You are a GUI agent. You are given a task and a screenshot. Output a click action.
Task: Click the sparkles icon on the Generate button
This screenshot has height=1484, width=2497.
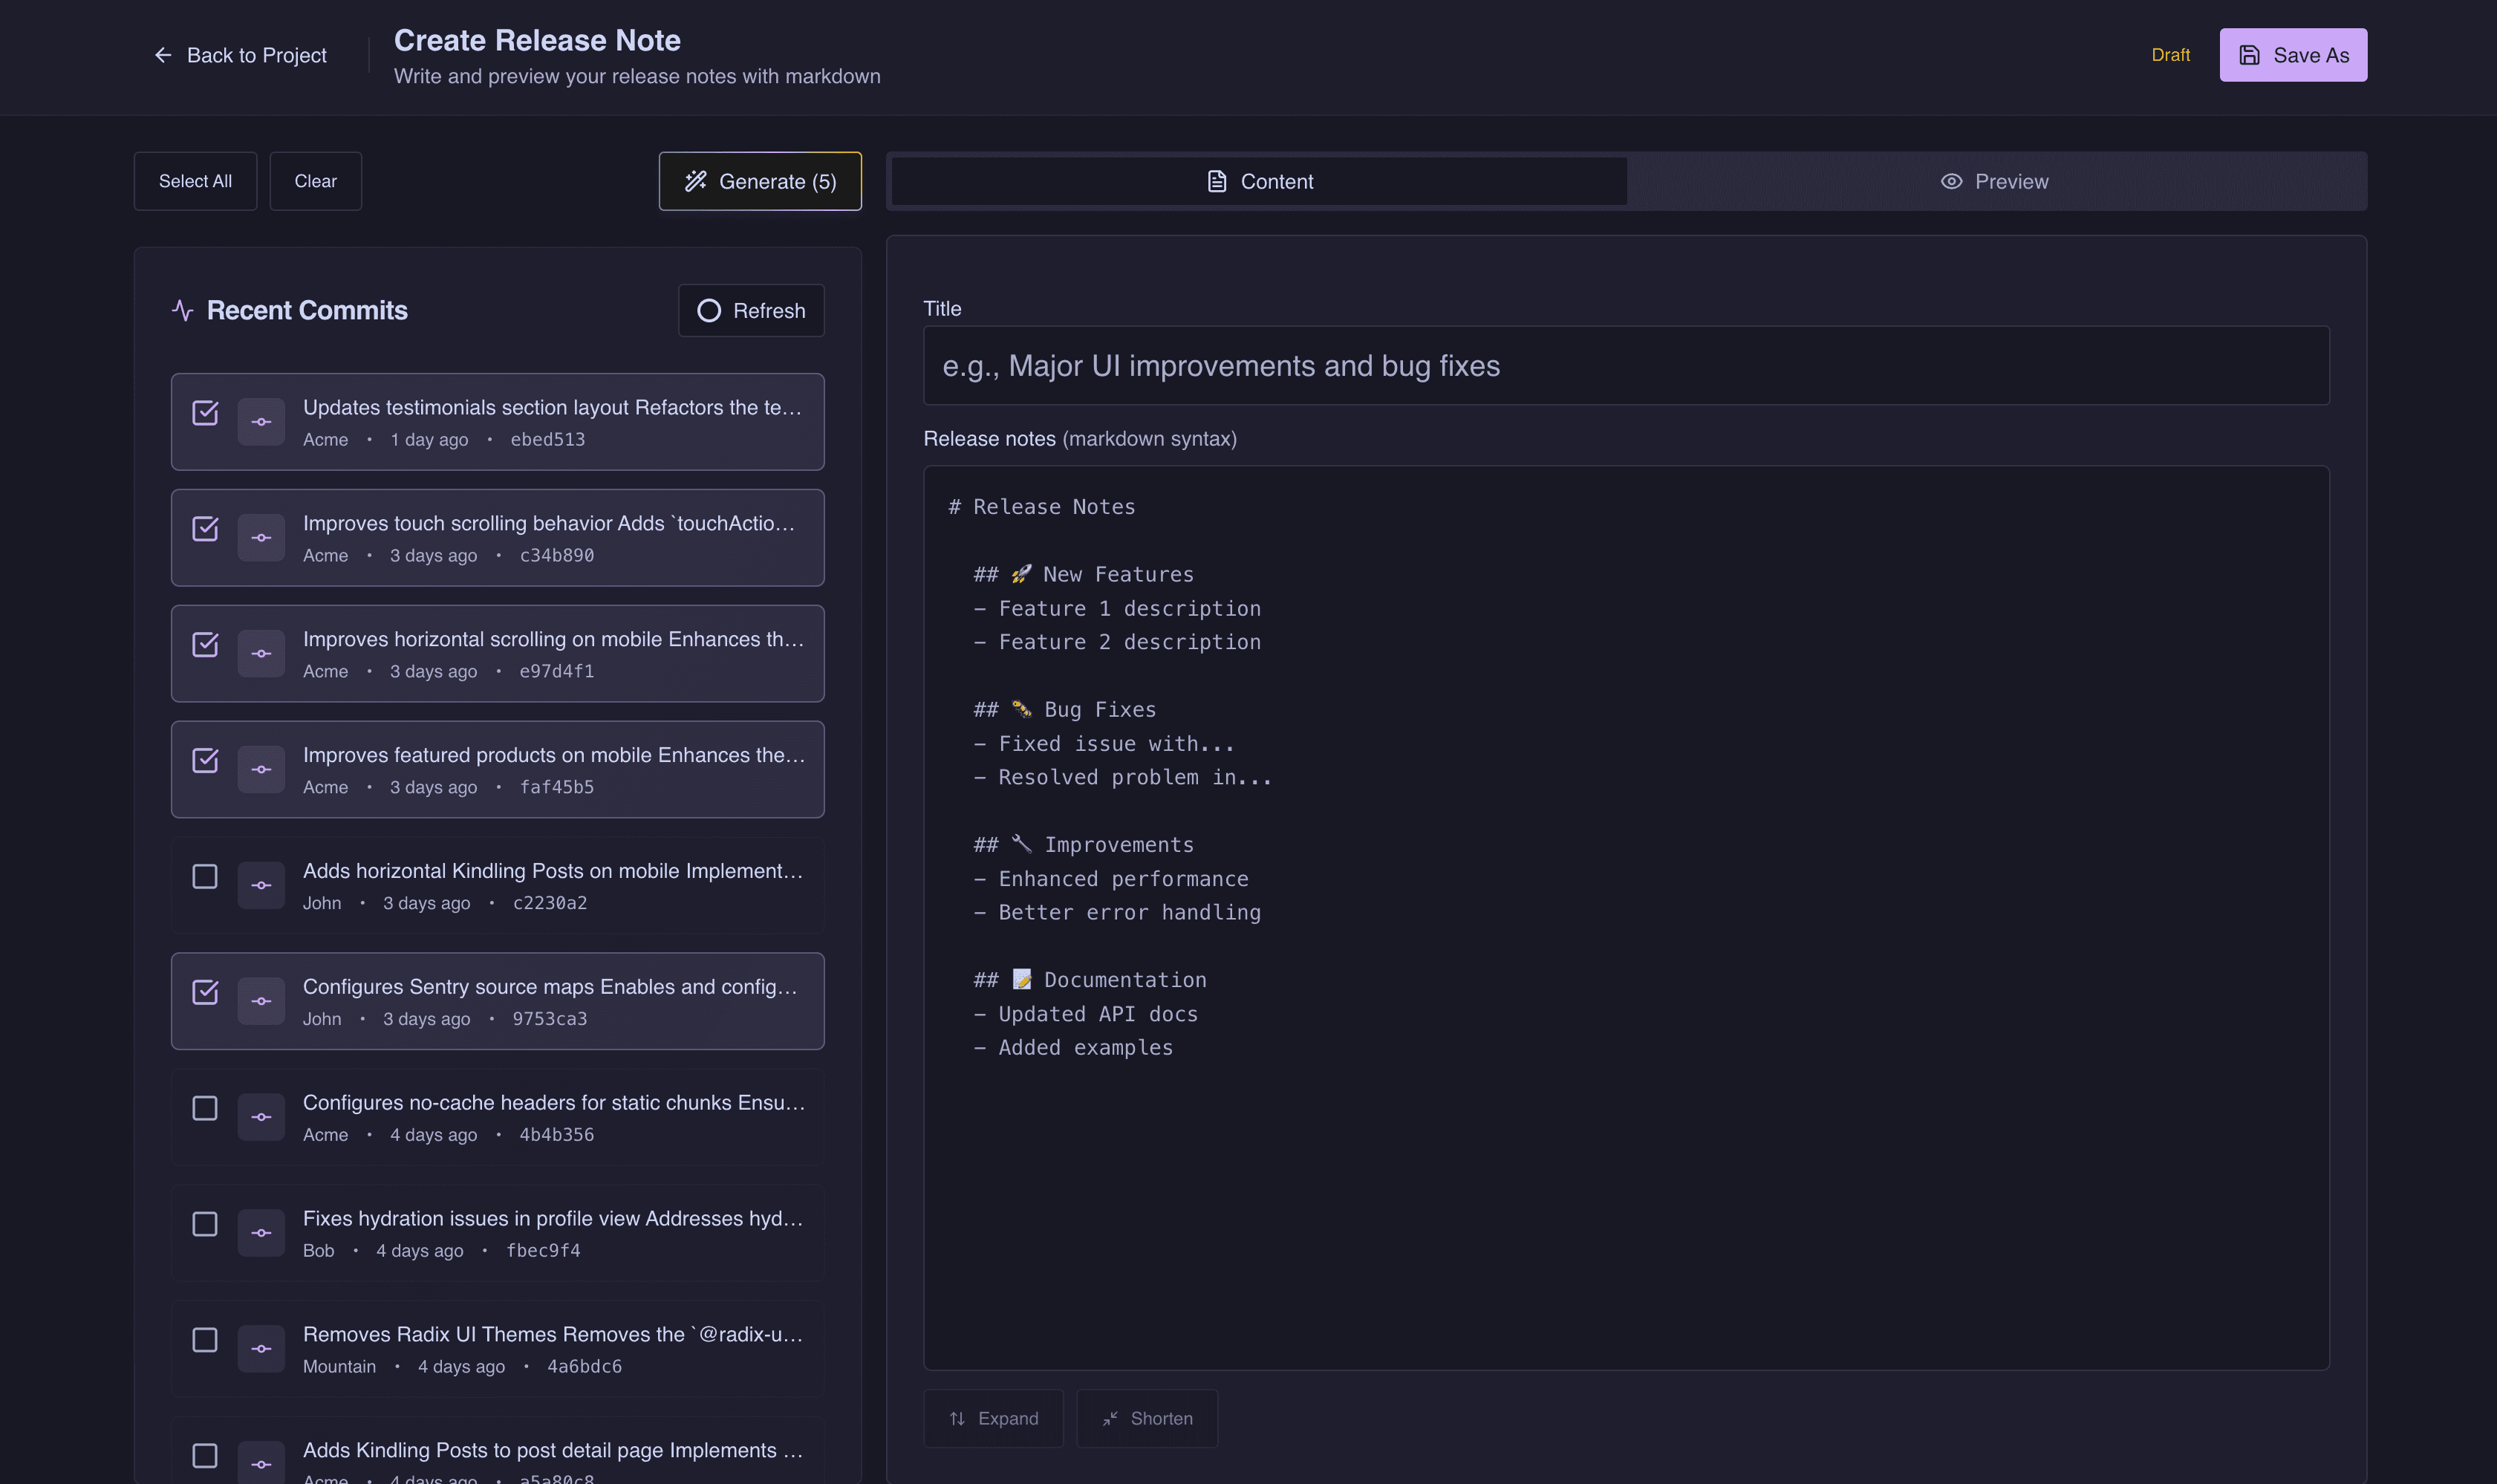pyautogui.click(x=698, y=181)
